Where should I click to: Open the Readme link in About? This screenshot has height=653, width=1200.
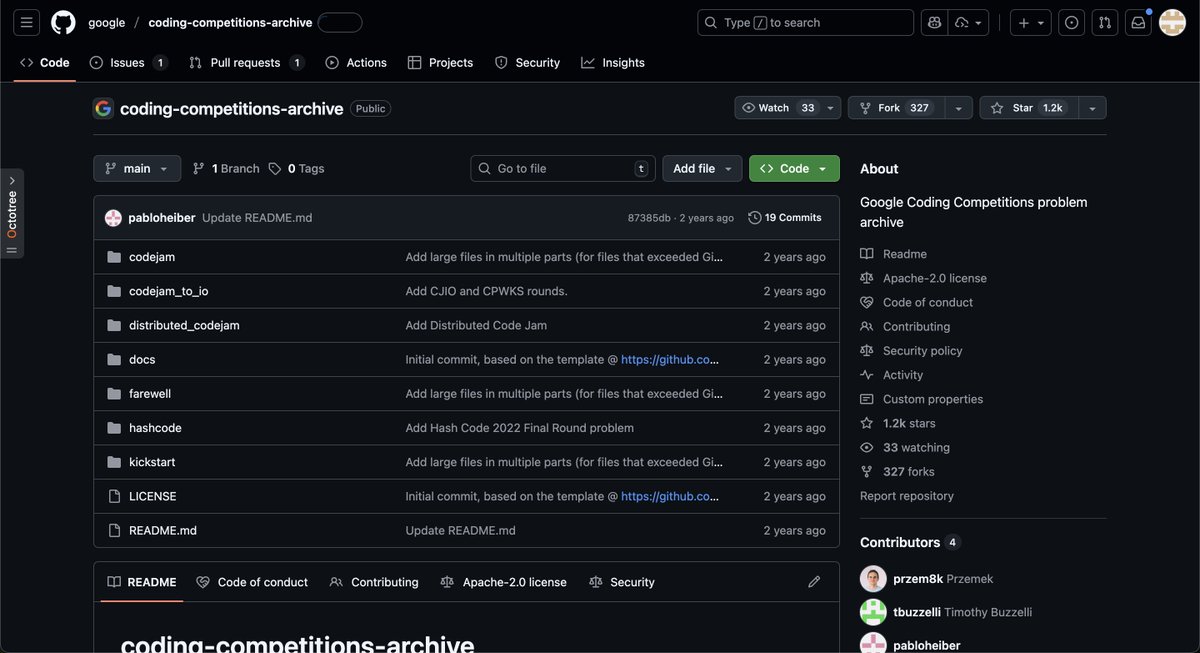tap(894, 254)
